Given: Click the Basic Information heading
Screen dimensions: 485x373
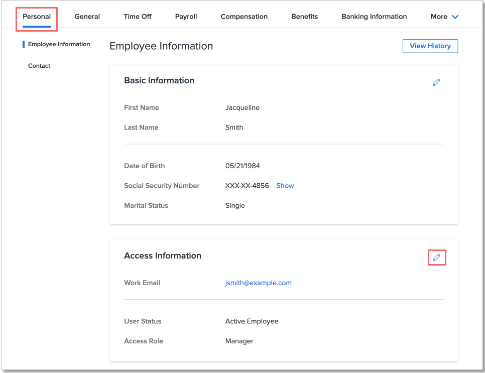Looking at the screenshot, I should (x=159, y=80).
